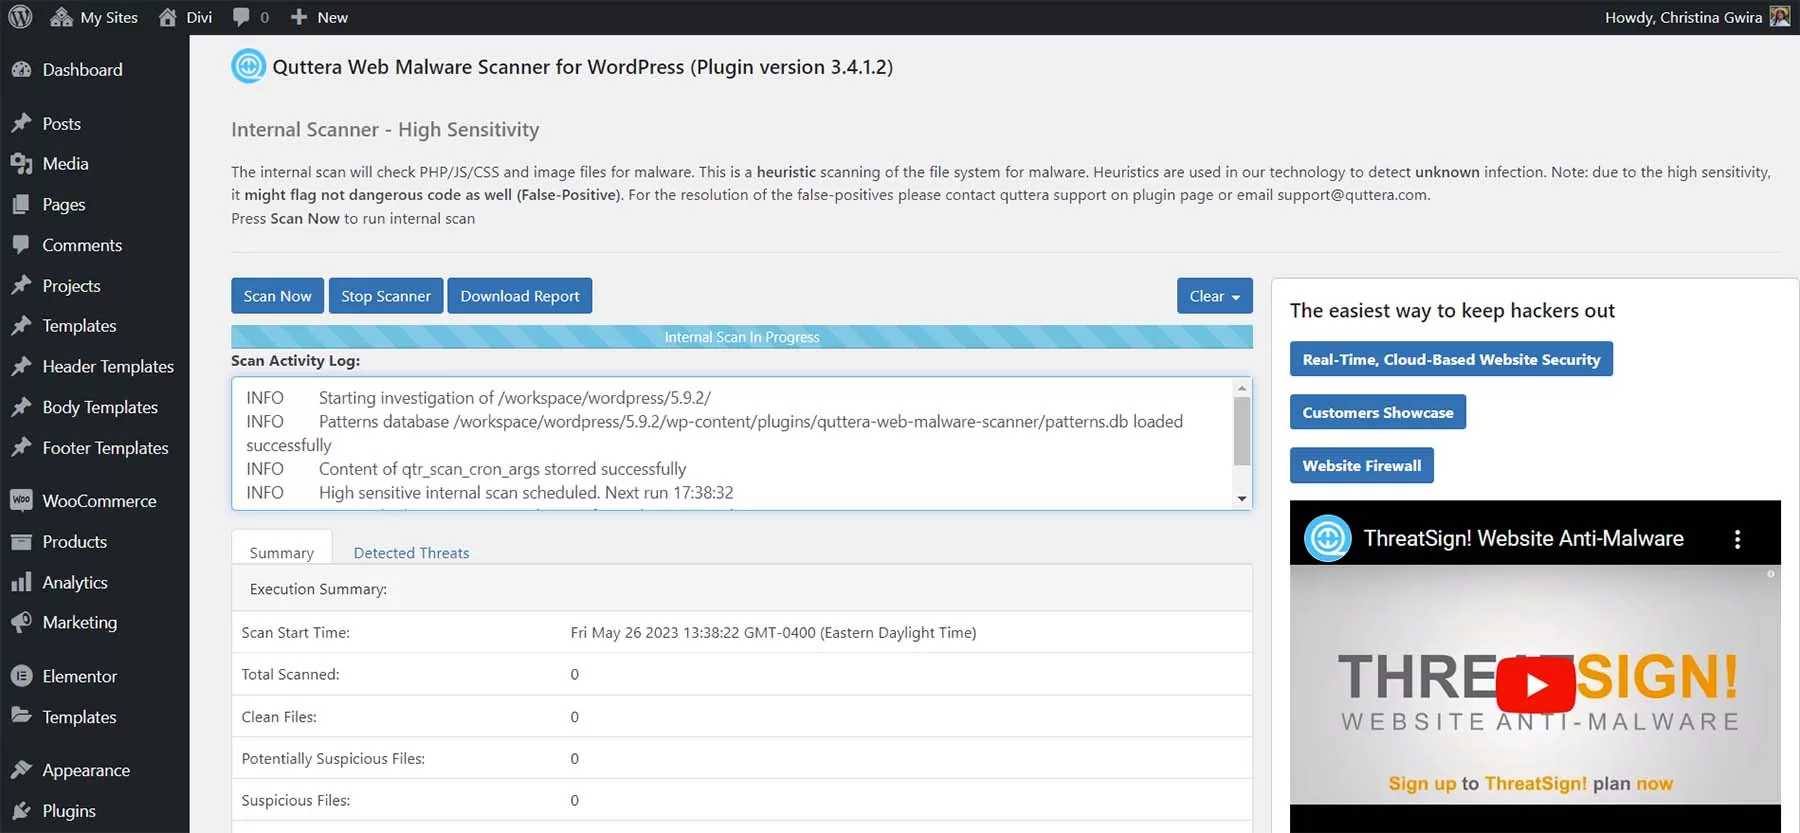Image resolution: width=1800 pixels, height=833 pixels.
Task: Open My Sites multisite icon
Action: pyautogui.click(x=61, y=17)
